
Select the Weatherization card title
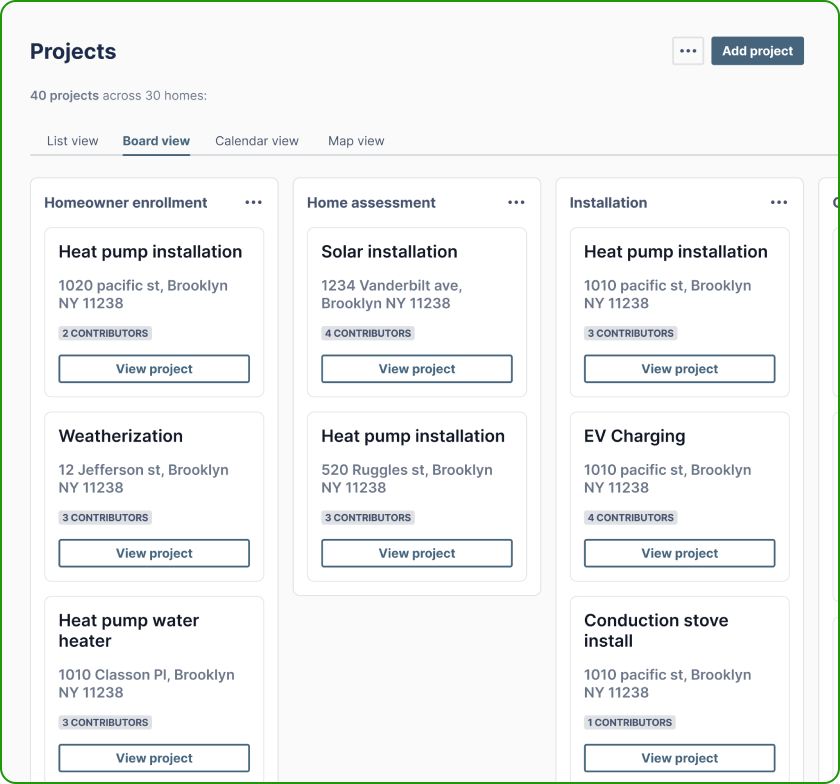click(121, 436)
